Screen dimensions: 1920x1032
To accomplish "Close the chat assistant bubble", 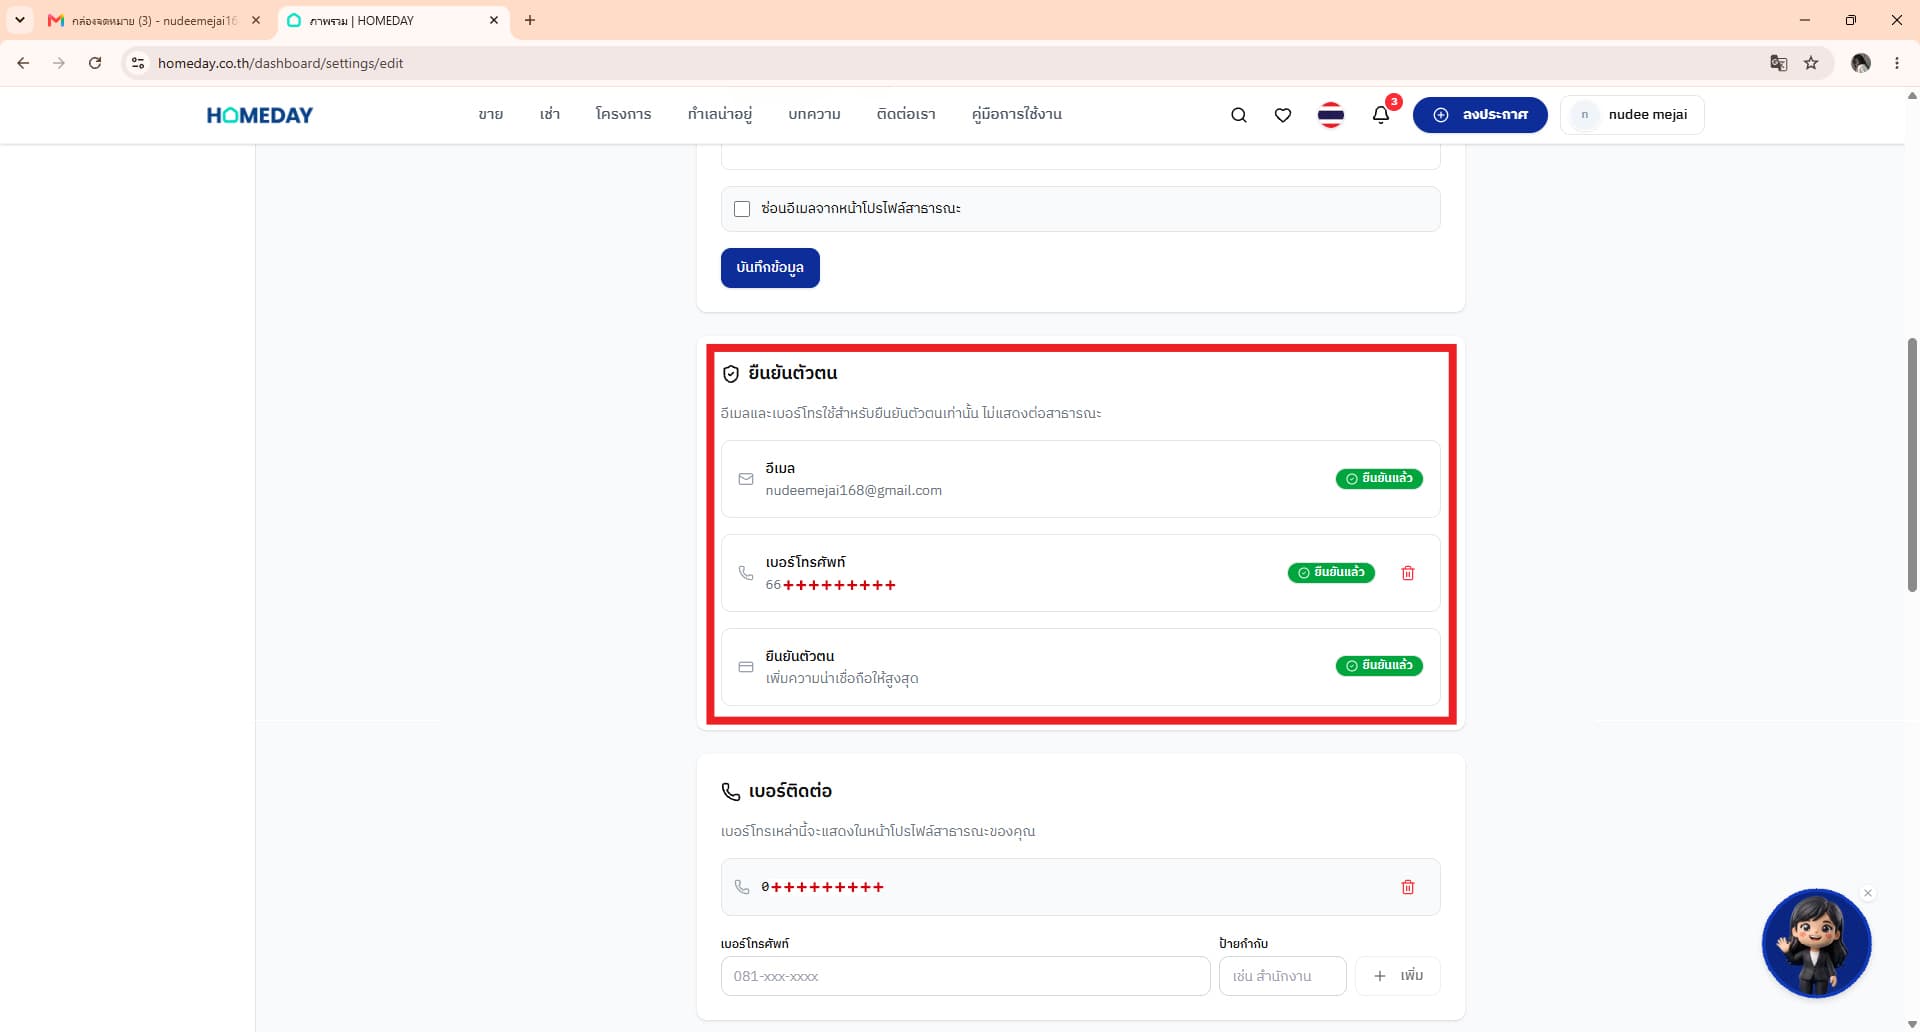I will coord(1867,893).
